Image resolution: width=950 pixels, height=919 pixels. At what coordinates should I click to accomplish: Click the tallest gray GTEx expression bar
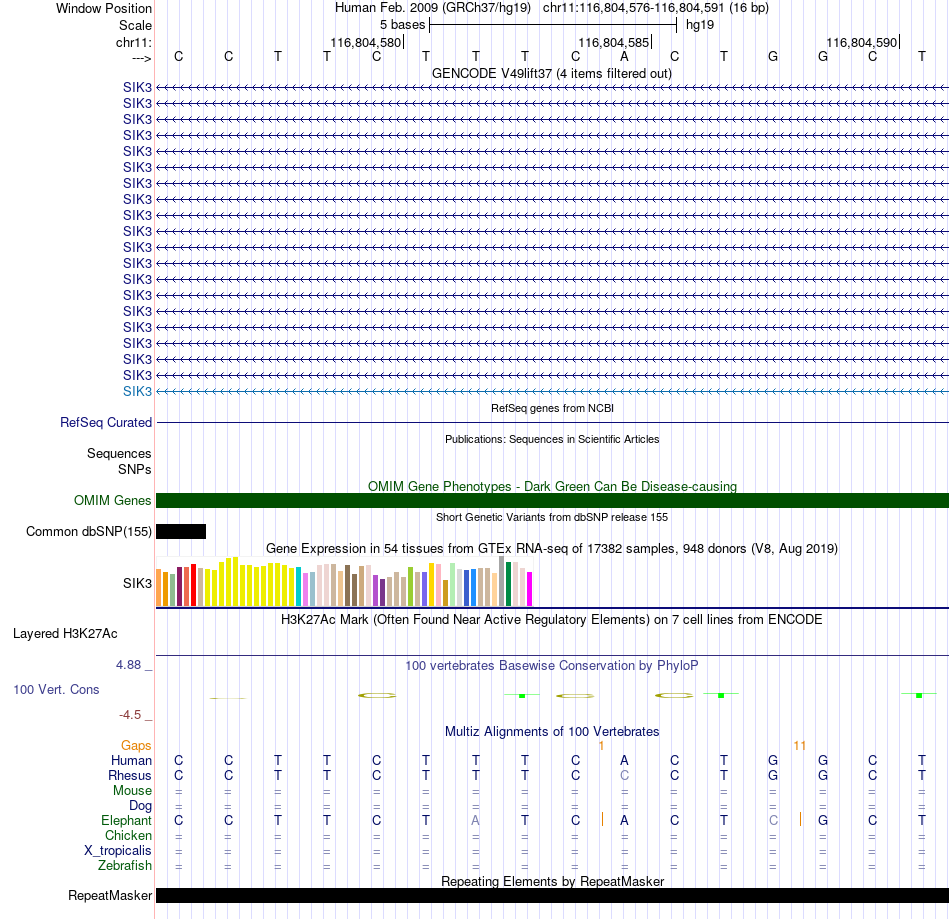click(x=502, y=581)
